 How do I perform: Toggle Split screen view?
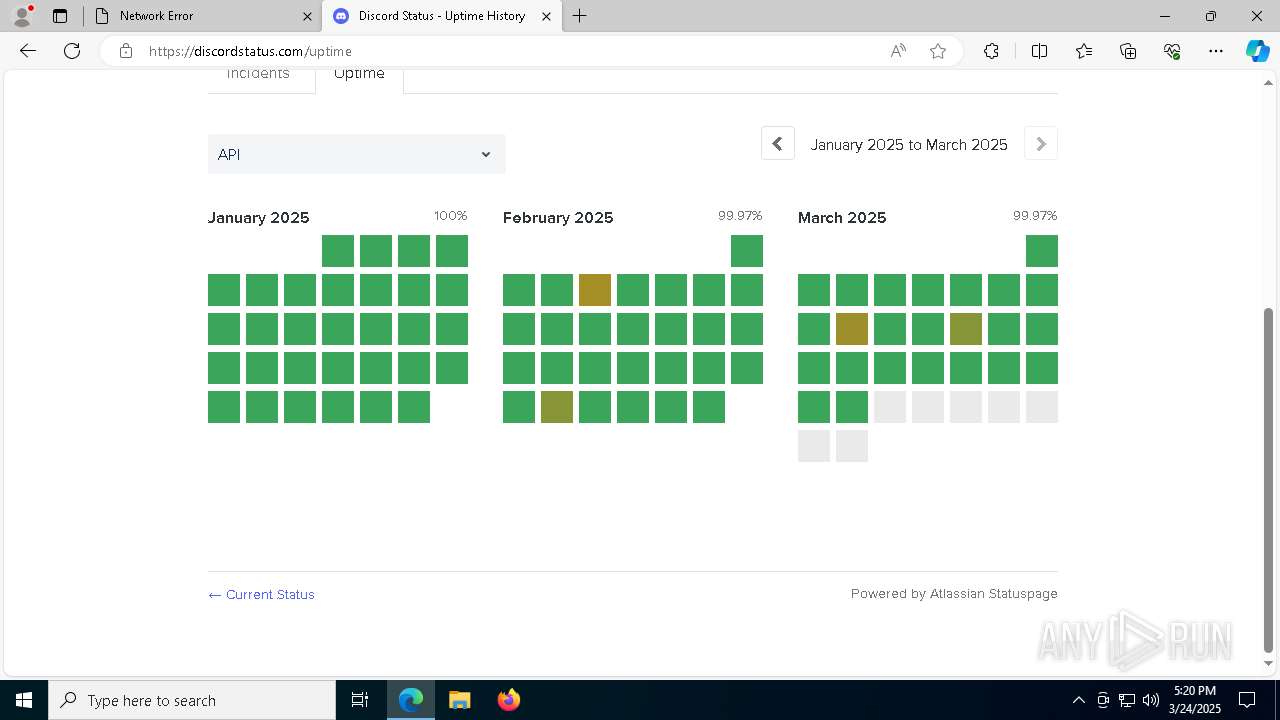(1039, 51)
